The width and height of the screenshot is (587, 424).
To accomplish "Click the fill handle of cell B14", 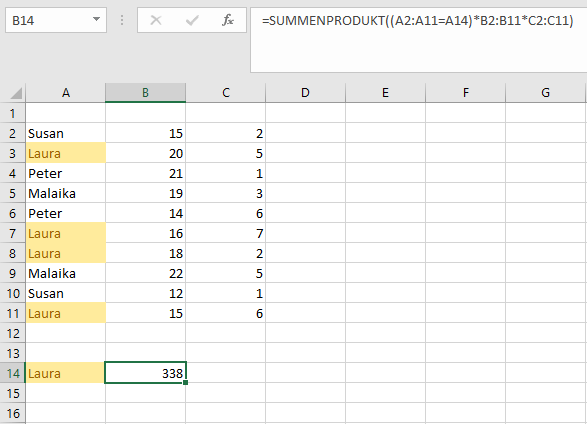I will (186, 382).
